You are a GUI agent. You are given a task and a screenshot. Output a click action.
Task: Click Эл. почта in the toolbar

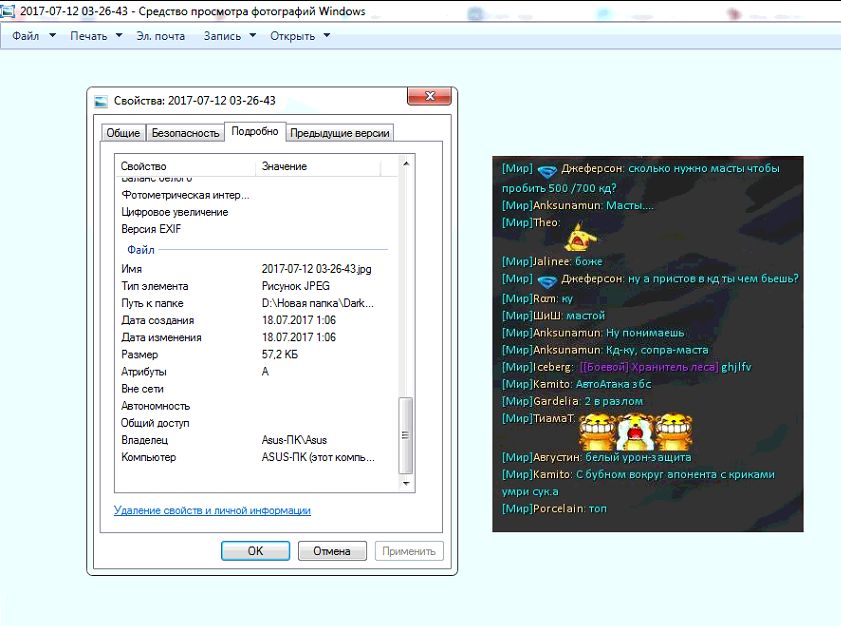(160, 36)
